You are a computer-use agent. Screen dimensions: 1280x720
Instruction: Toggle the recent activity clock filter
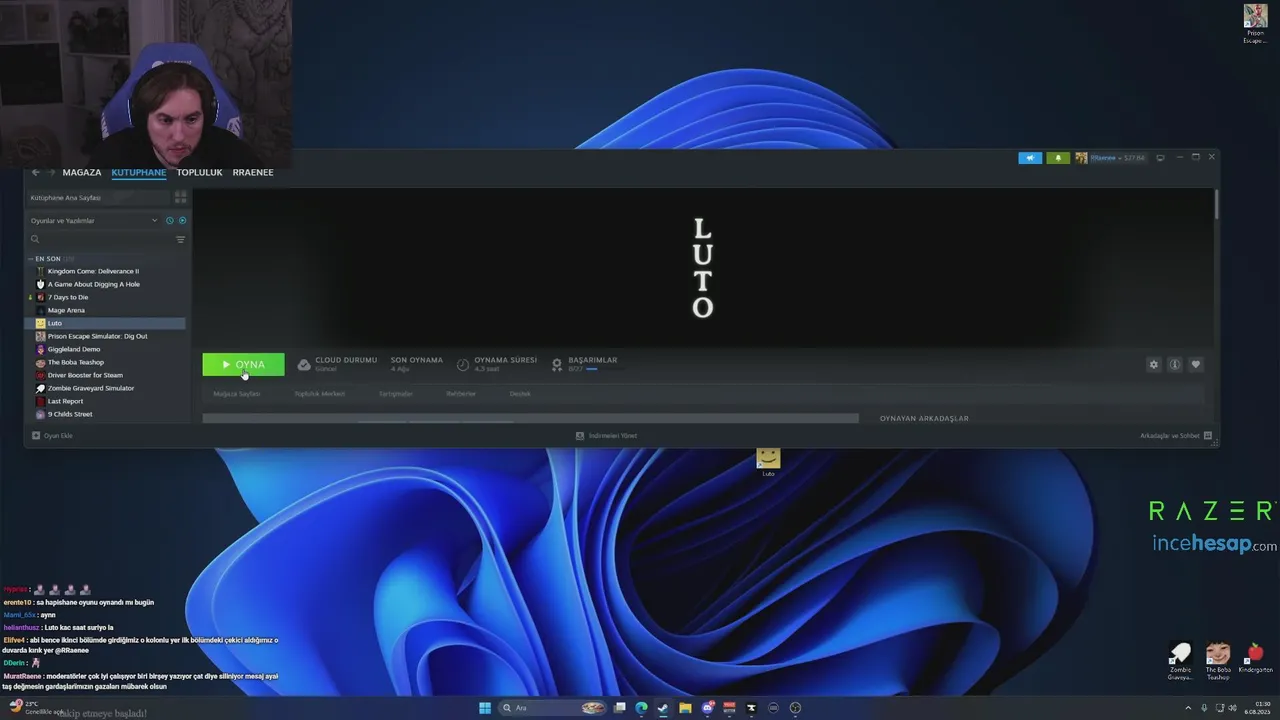(x=169, y=220)
